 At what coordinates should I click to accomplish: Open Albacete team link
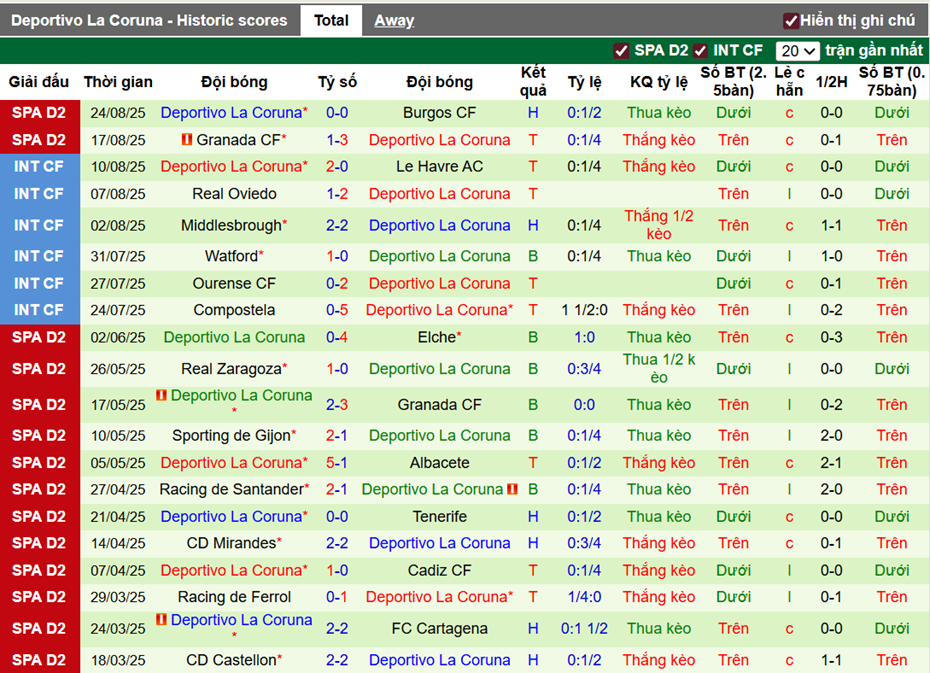click(439, 463)
